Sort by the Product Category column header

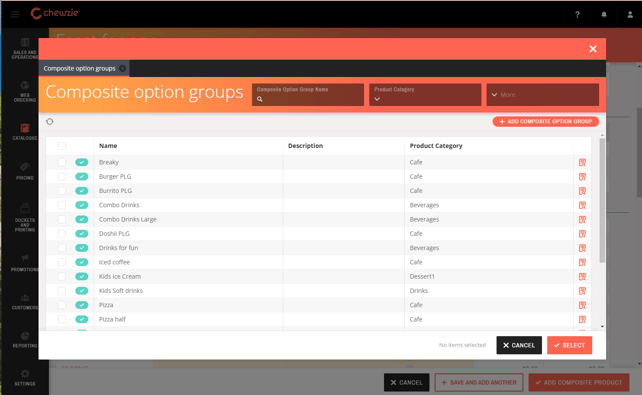pos(436,146)
